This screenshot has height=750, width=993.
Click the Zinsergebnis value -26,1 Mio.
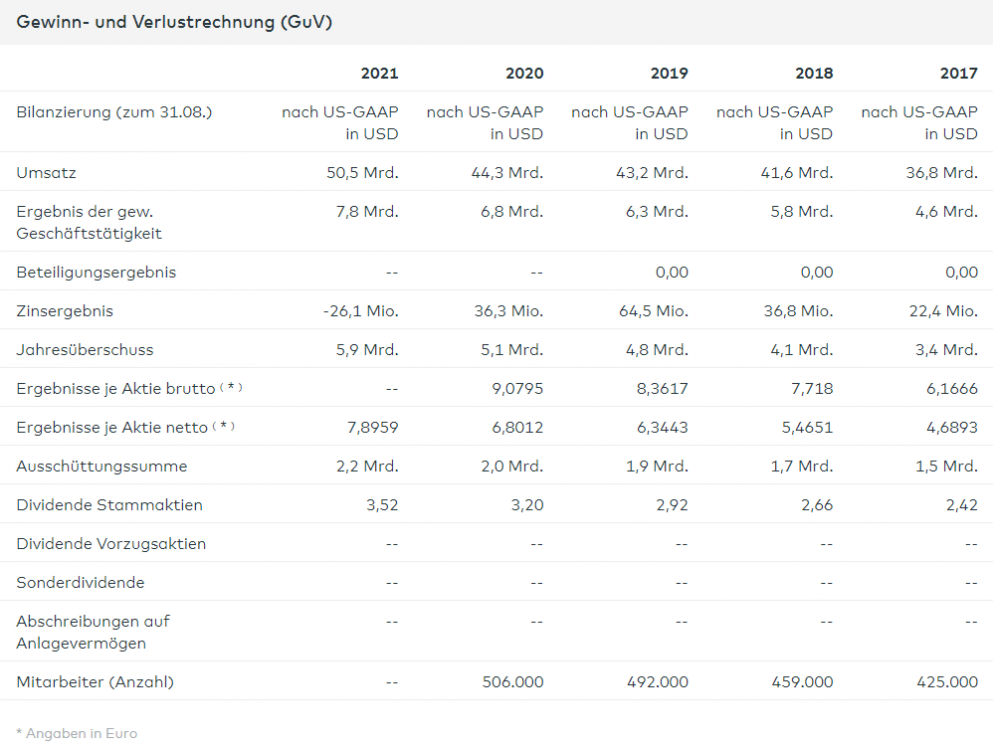(360, 311)
